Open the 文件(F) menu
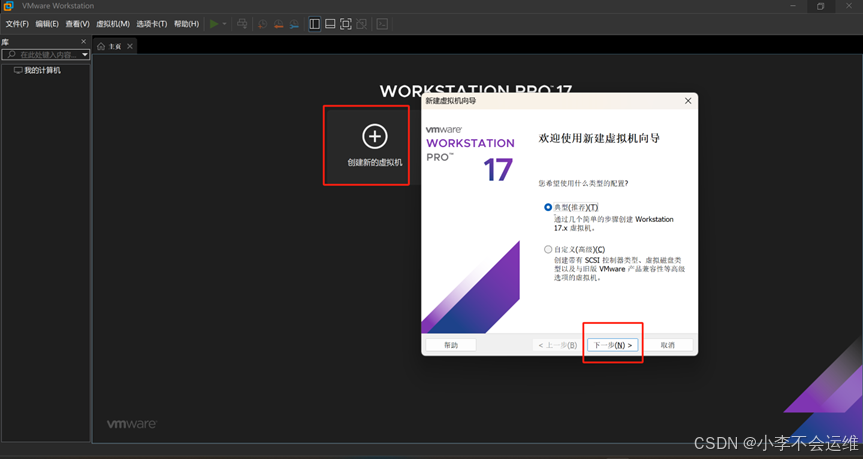Image resolution: width=863 pixels, height=459 pixels. point(17,24)
